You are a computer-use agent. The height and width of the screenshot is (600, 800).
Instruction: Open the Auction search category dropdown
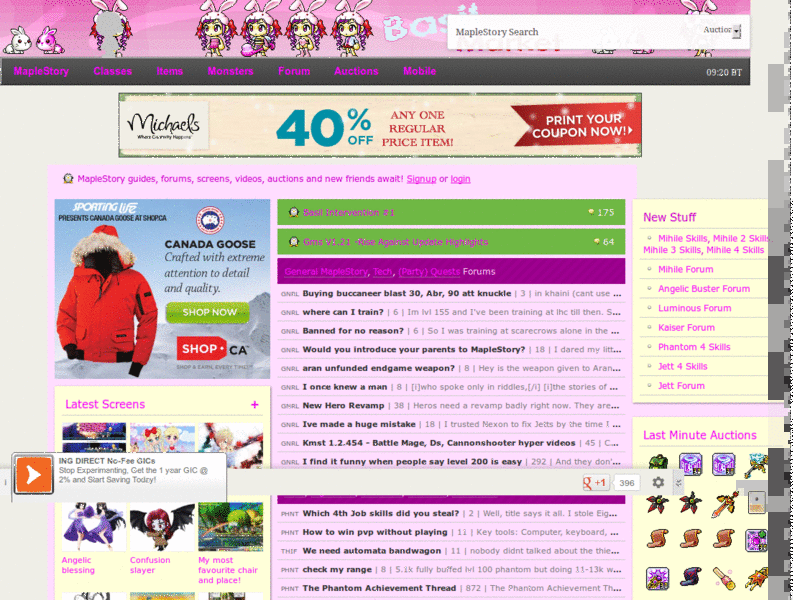click(722, 31)
